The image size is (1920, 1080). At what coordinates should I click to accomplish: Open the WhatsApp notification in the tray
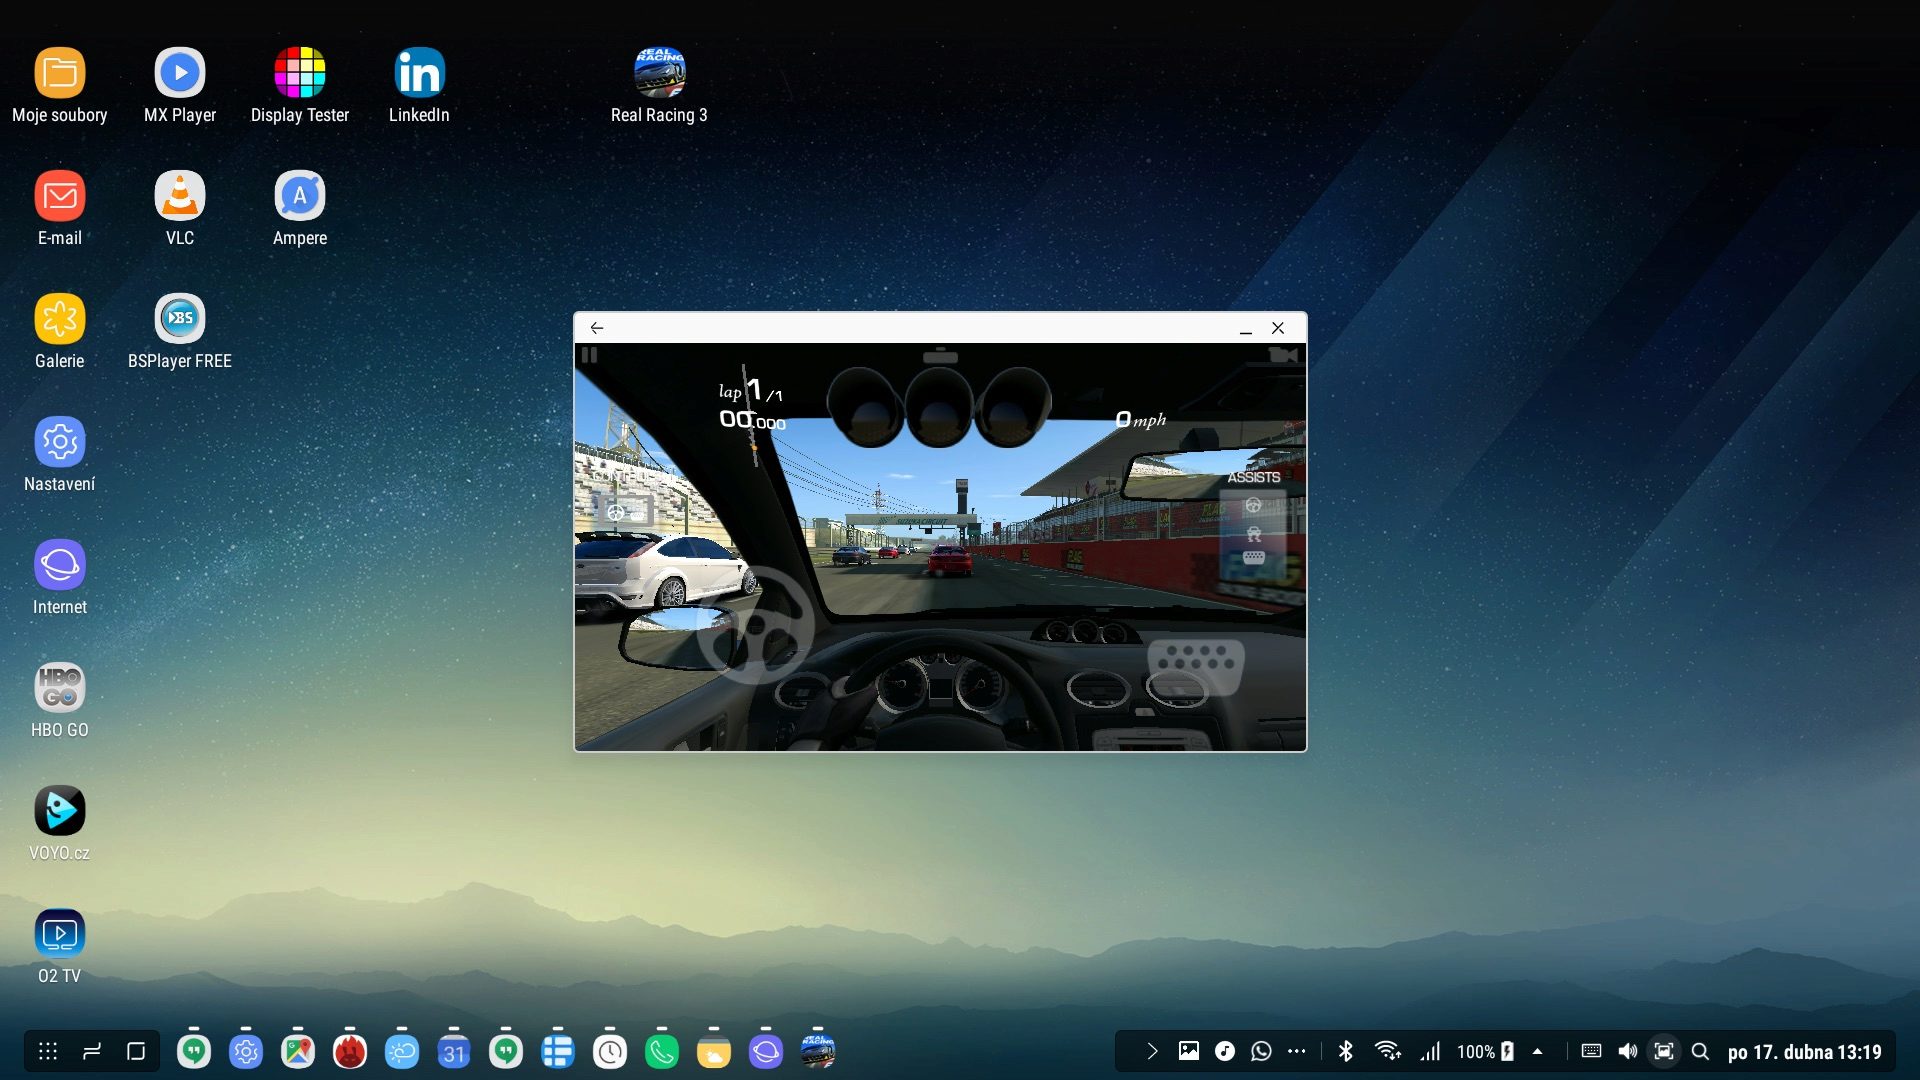pyautogui.click(x=1261, y=1051)
